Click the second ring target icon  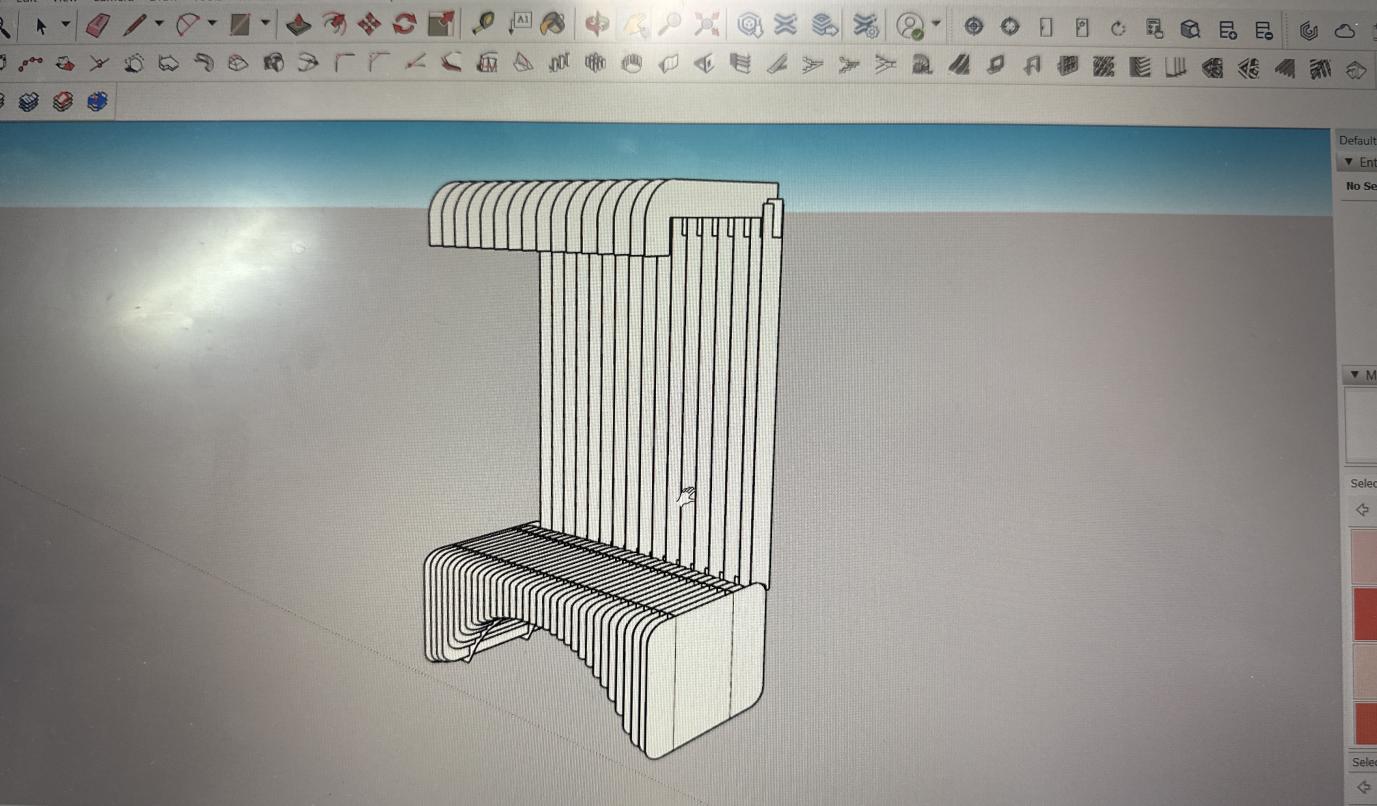(x=1010, y=27)
